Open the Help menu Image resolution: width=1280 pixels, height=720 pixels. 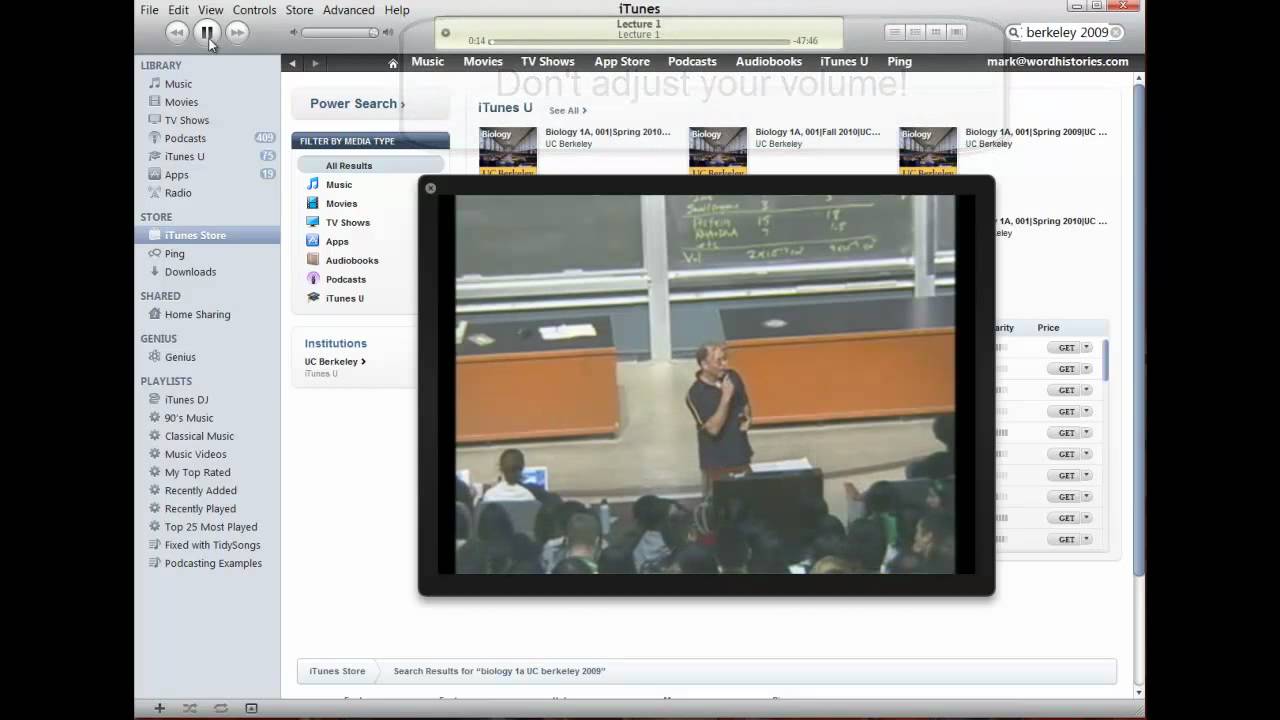(x=397, y=10)
